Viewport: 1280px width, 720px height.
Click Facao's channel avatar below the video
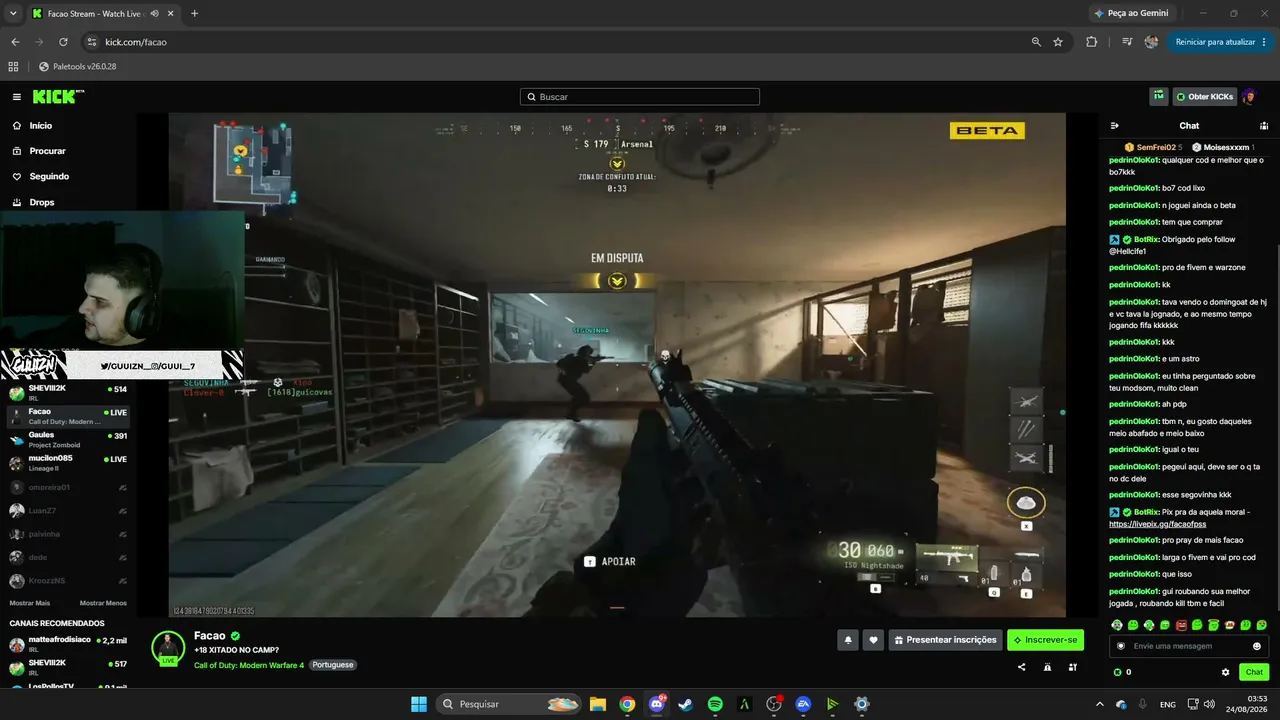(x=168, y=648)
